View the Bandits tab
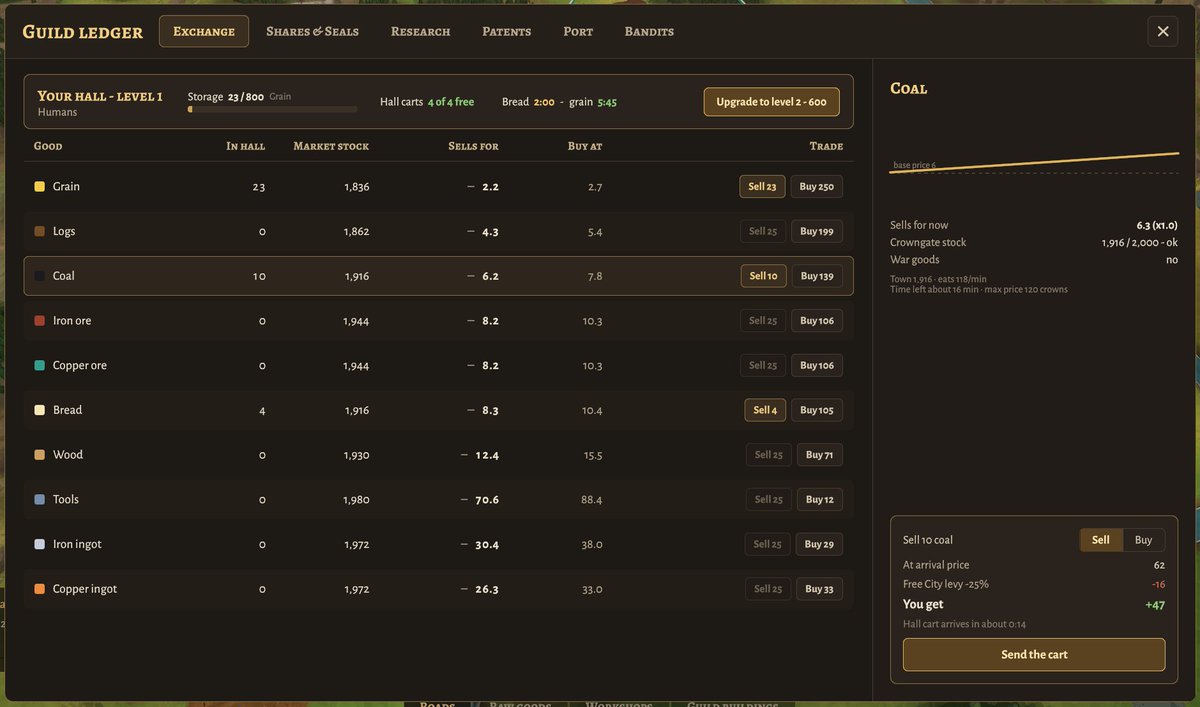The width and height of the screenshot is (1200, 707). tap(649, 31)
